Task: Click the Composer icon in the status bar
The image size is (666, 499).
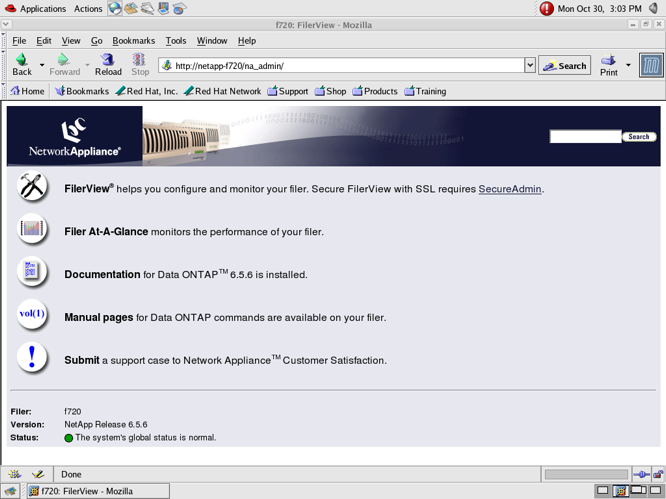Action: coord(38,474)
